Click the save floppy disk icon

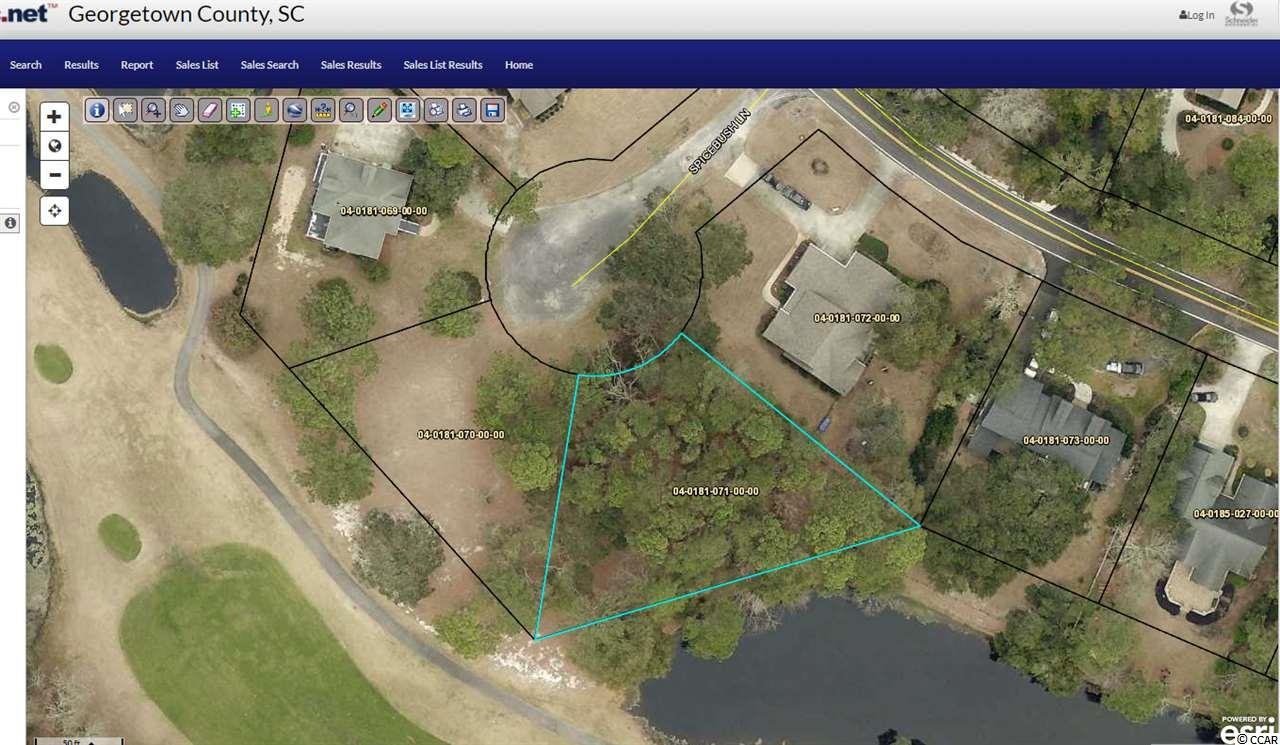tap(492, 110)
